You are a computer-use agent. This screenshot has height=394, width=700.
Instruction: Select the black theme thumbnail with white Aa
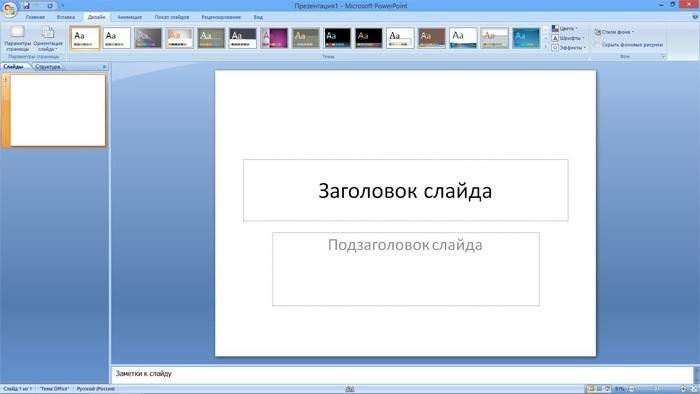[x=337, y=38]
